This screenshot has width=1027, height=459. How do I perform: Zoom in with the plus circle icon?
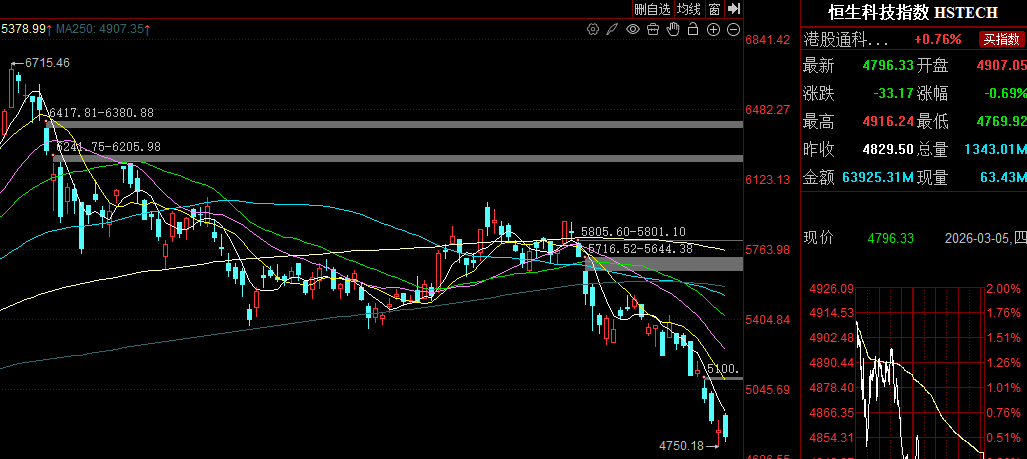[x=714, y=29]
